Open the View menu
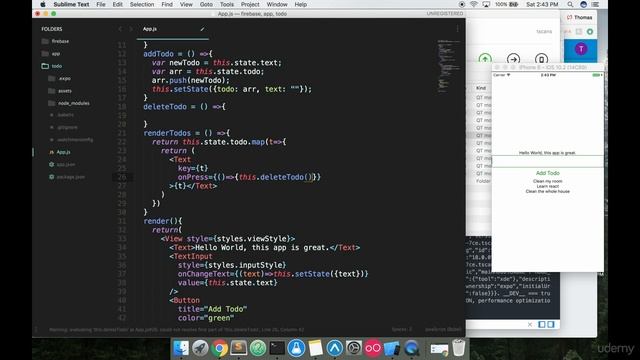The width and height of the screenshot is (640, 360). tap(186, 4)
